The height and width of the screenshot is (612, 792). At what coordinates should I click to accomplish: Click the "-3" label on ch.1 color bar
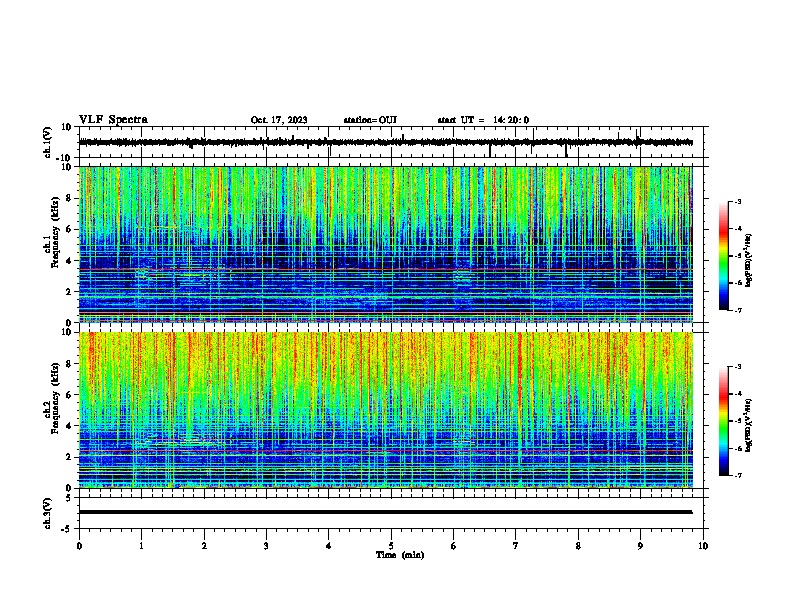[737, 201]
